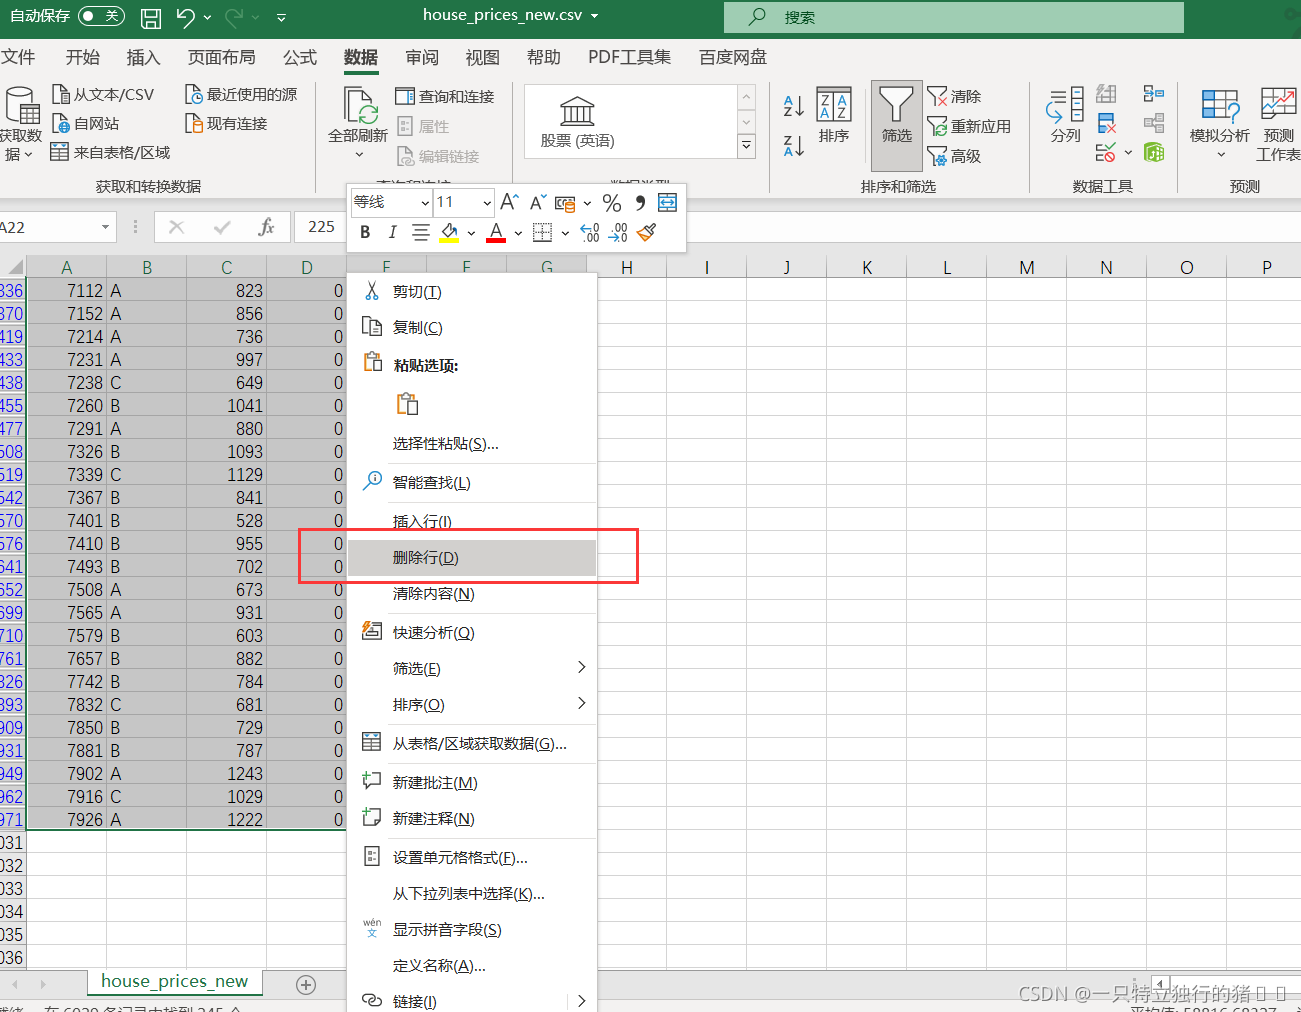The image size is (1301, 1012).
Task: Click the comma style icon
Action: 640,203
